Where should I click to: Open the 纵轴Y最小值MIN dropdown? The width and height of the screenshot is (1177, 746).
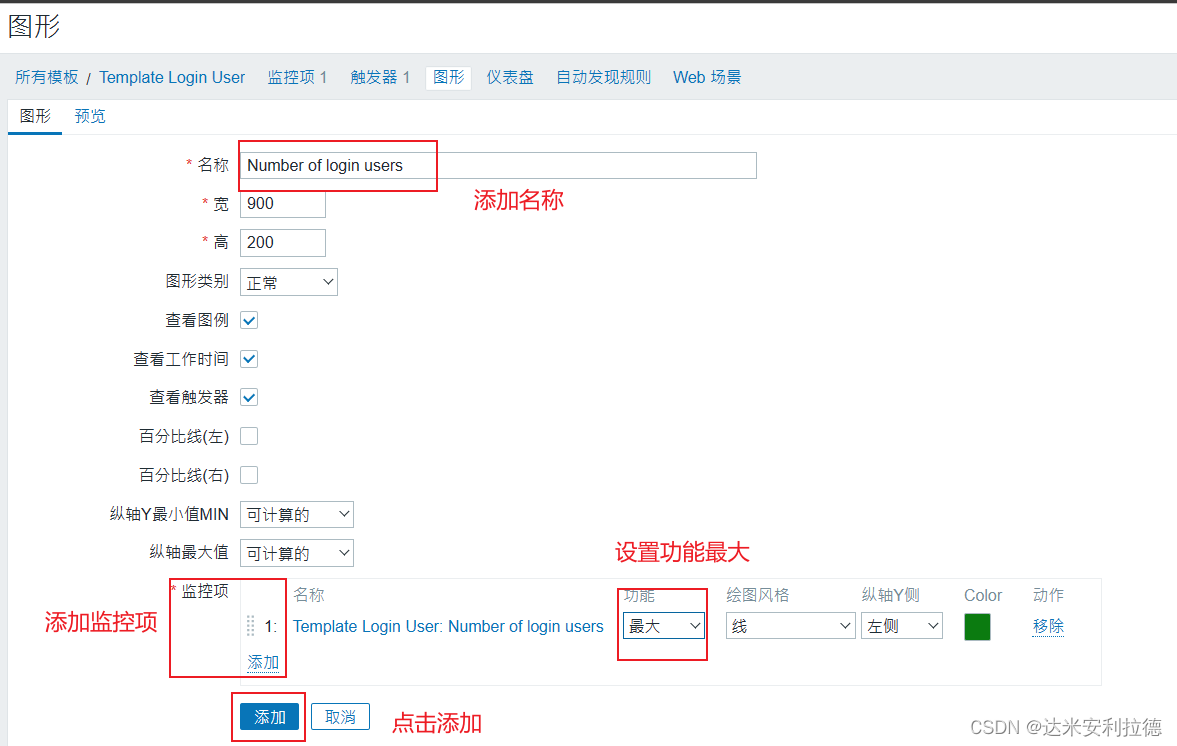tap(297, 515)
